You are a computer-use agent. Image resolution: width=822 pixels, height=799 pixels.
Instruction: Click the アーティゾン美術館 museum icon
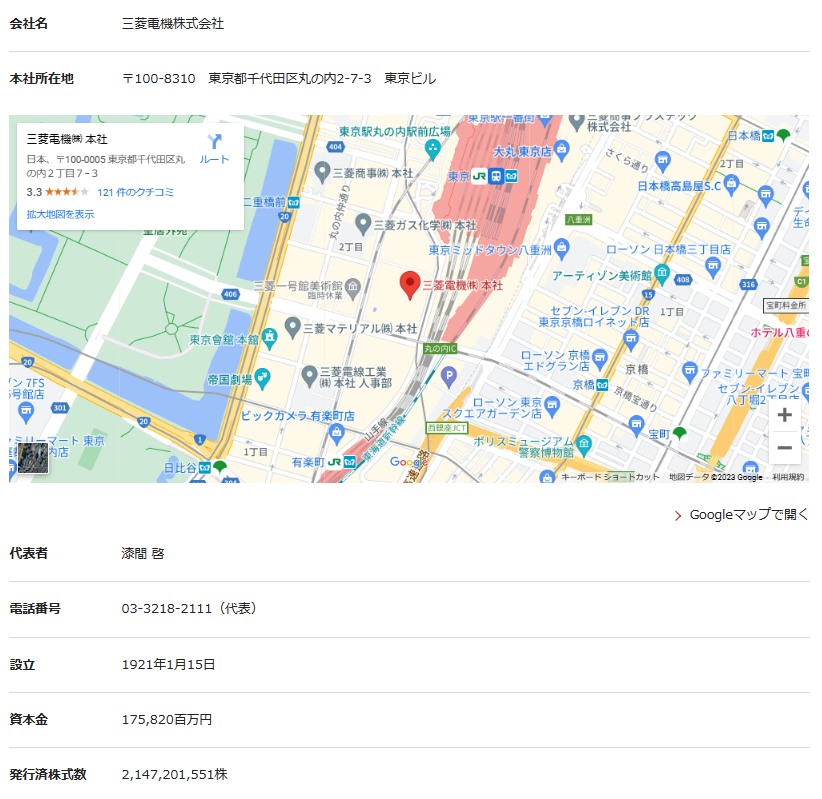[x=662, y=274]
